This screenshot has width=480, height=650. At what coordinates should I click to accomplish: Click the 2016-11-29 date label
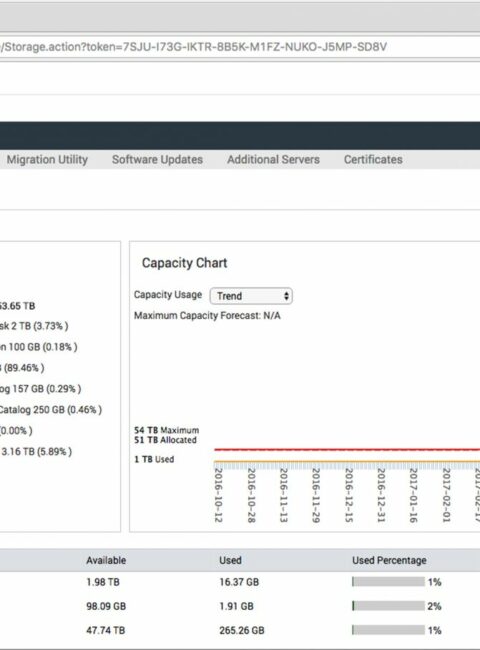[315, 495]
